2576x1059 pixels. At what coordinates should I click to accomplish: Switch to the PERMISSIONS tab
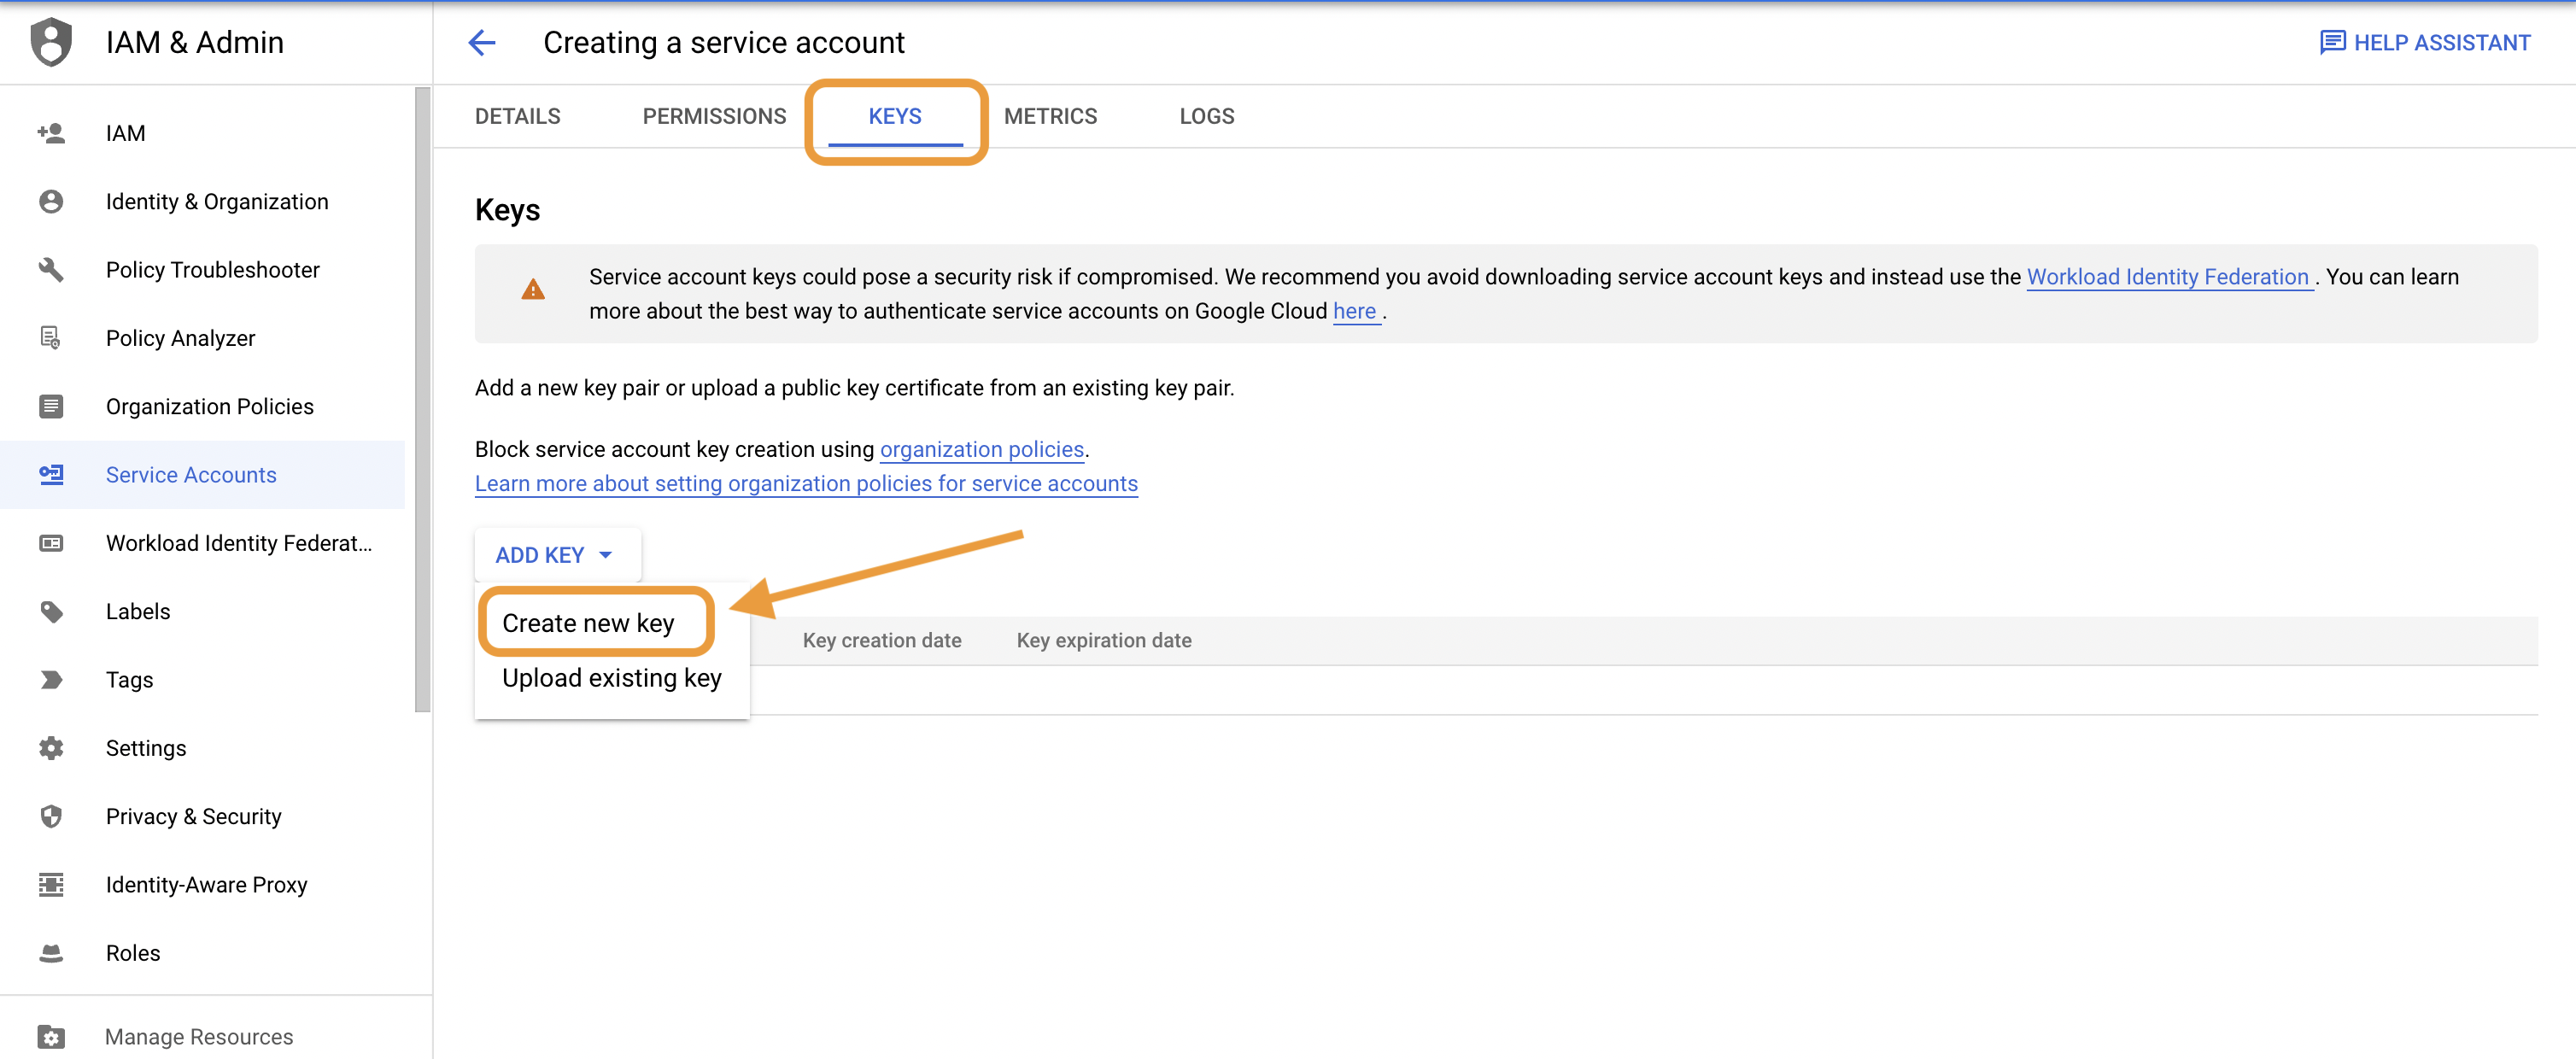[x=714, y=116]
